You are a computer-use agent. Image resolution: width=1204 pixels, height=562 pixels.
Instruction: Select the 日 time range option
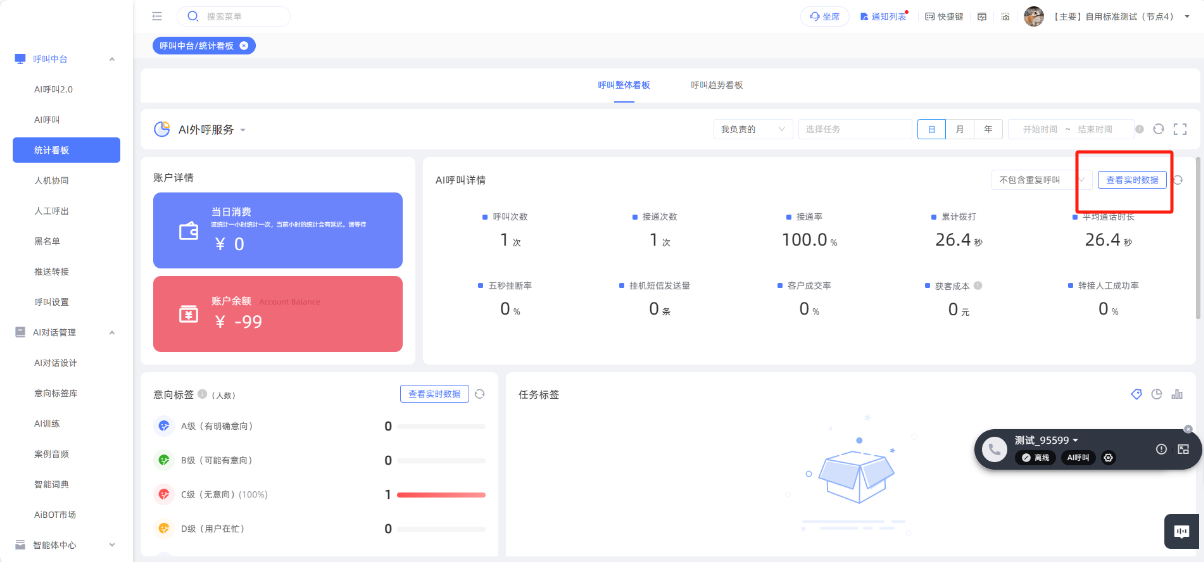[x=931, y=129]
